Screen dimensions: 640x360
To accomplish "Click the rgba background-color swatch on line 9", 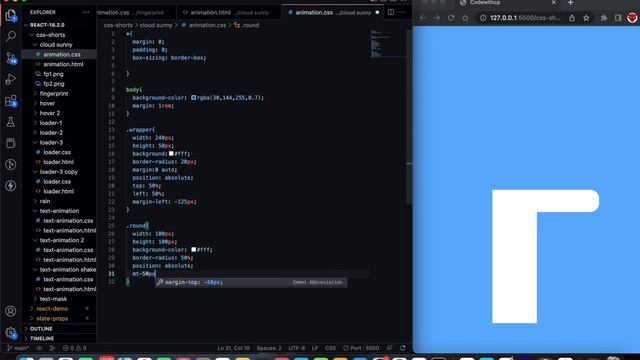I will tap(193, 98).
